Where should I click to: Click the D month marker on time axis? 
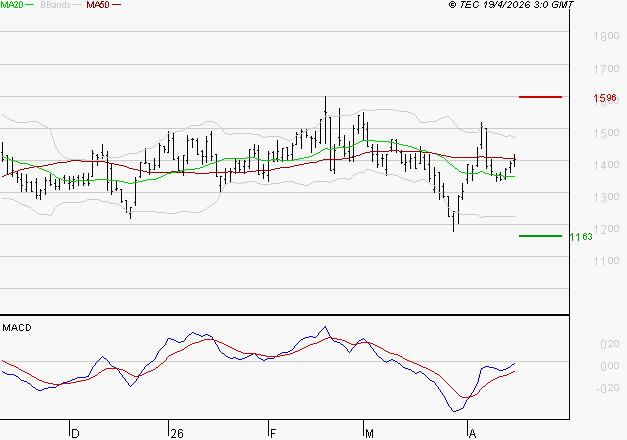[74, 433]
